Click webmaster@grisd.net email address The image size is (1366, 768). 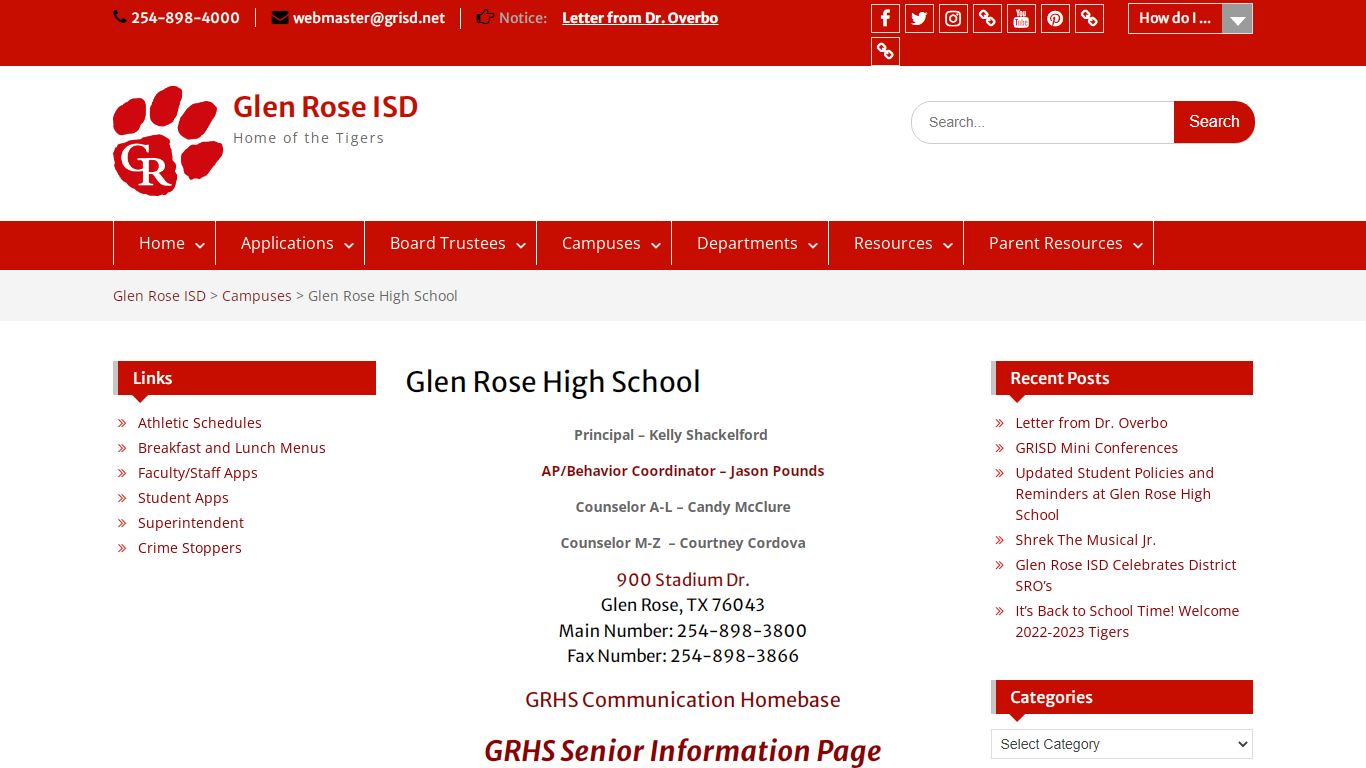[369, 18]
